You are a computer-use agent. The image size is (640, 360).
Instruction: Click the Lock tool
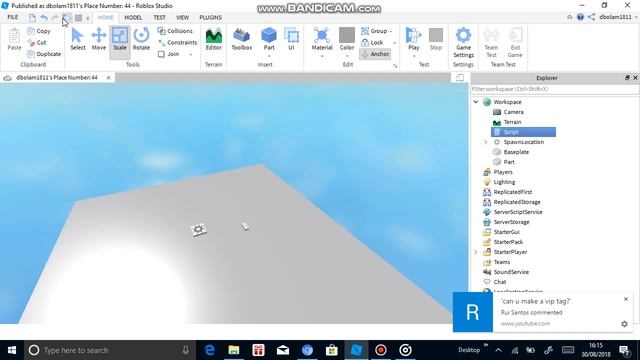[x=372, y=42]
